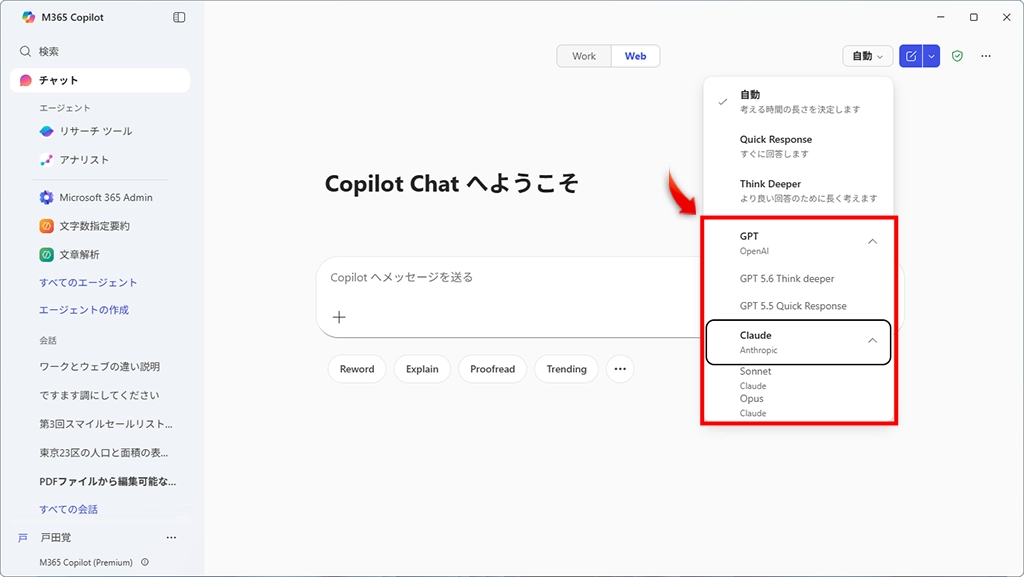This screenshot has height=577, width=1024.
Task: Open the 文章解析 agent
Action: tap(69, 255)
